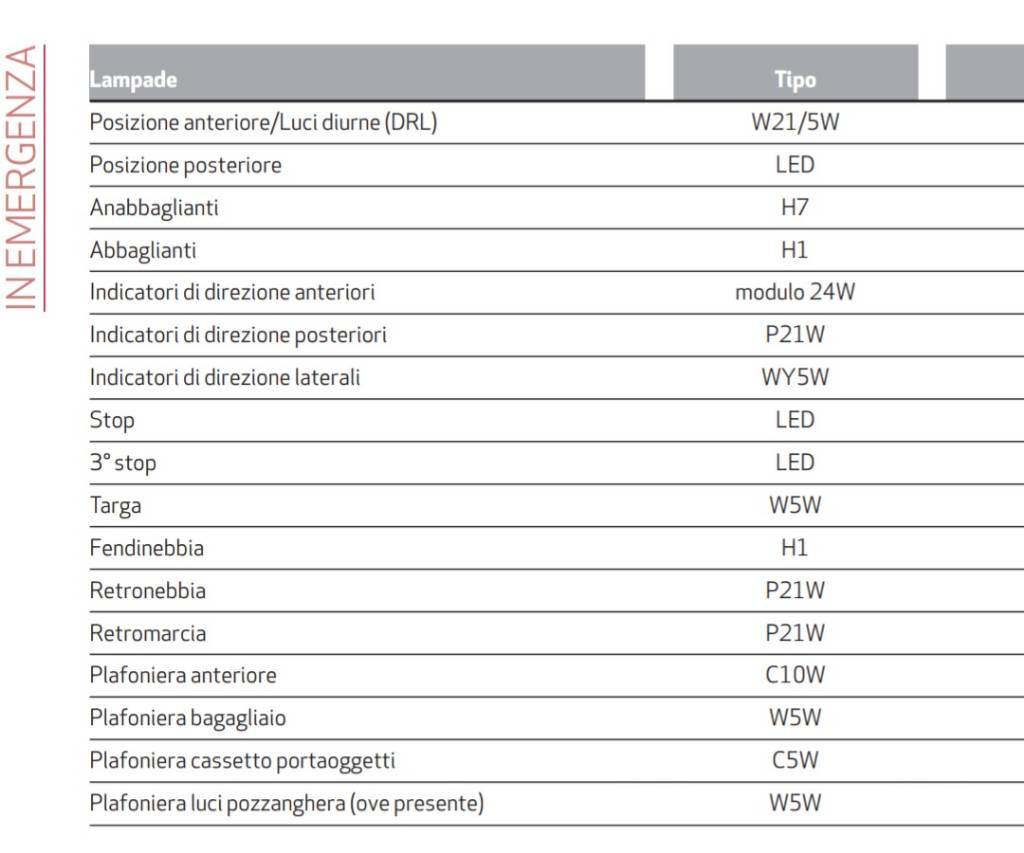Click the 'Posizione posteriore' row label
This screenshot has width=1024, height=853.
point(185,165)
